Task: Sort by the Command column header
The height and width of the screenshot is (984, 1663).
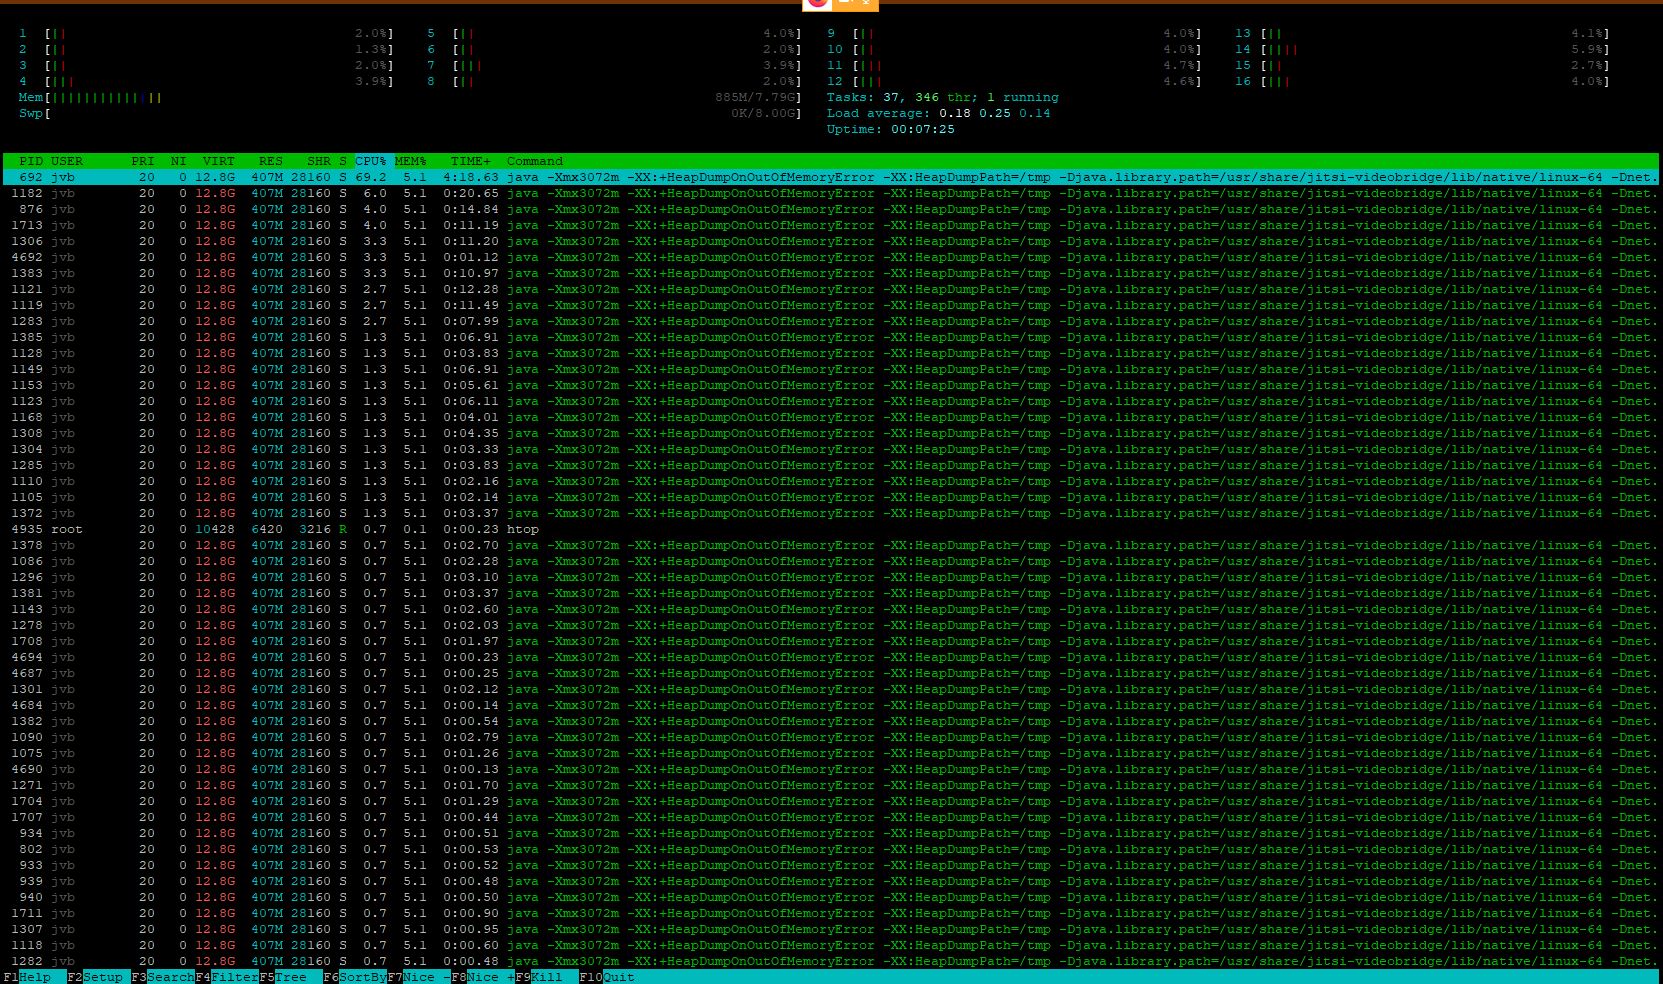Action: 535,161
